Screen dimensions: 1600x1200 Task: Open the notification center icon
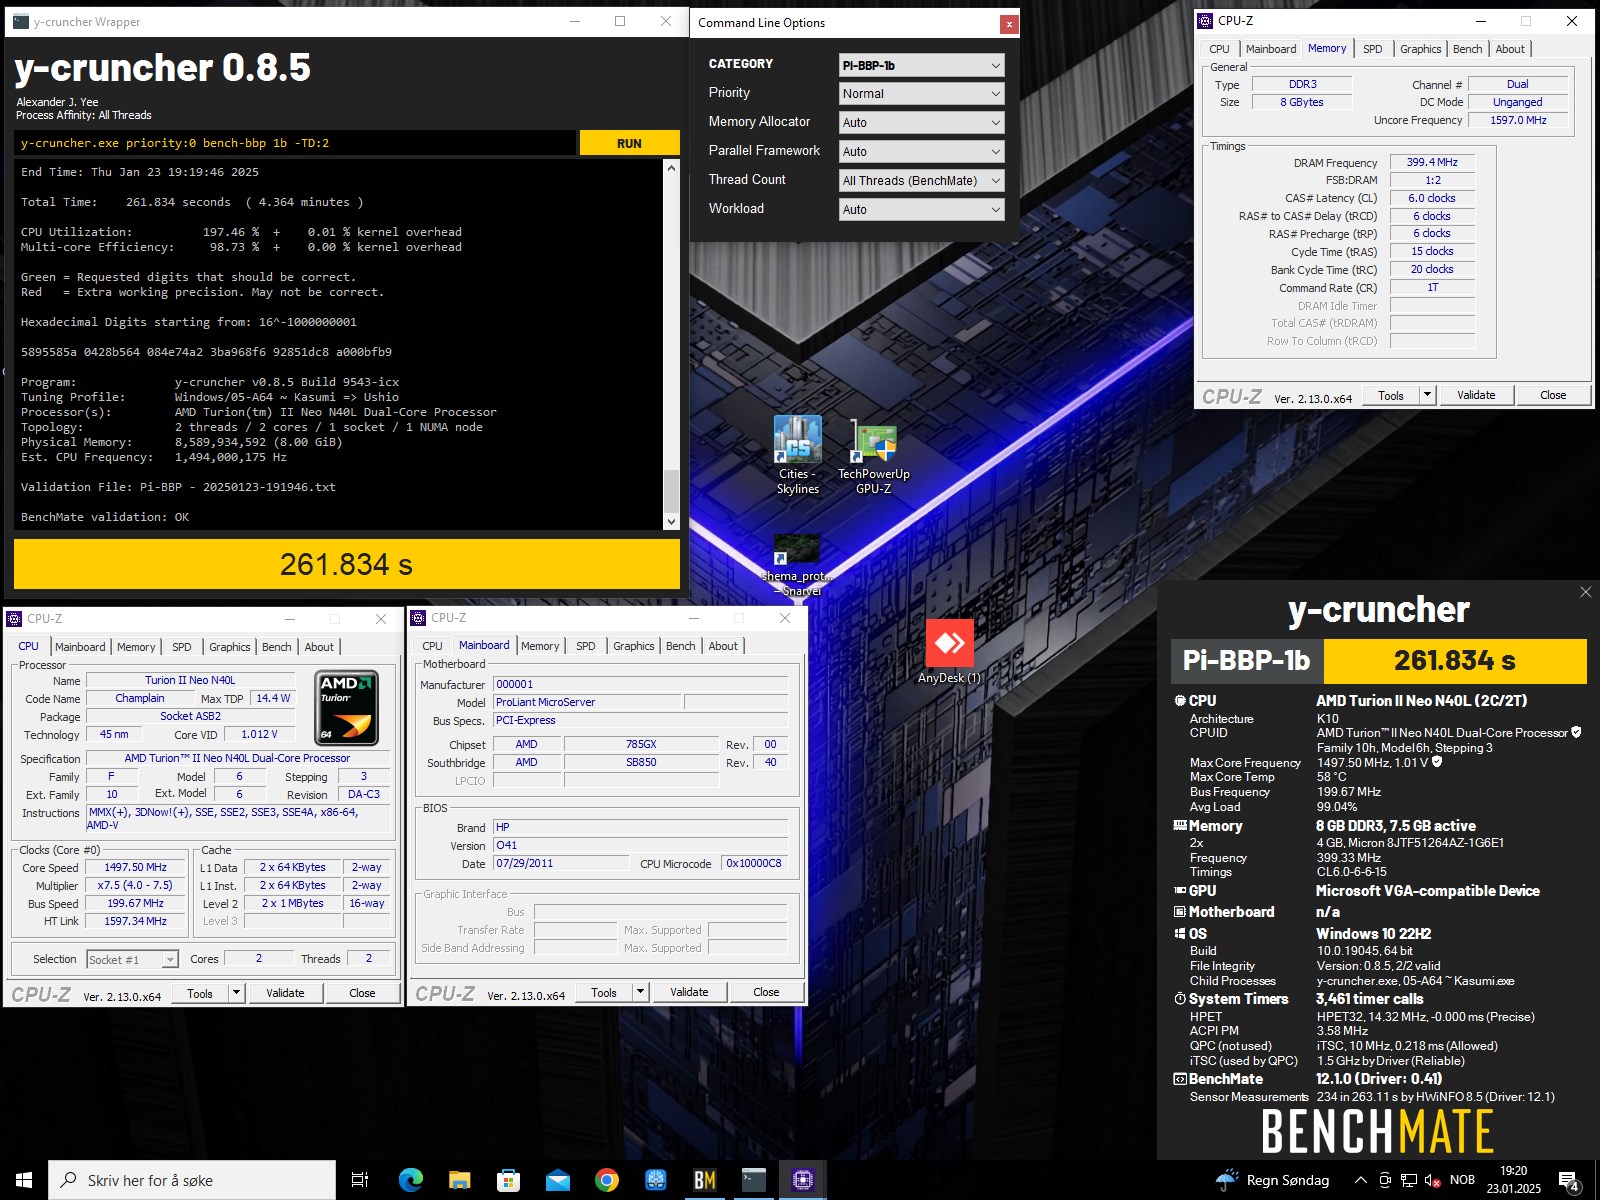tap(1569, 1181)
